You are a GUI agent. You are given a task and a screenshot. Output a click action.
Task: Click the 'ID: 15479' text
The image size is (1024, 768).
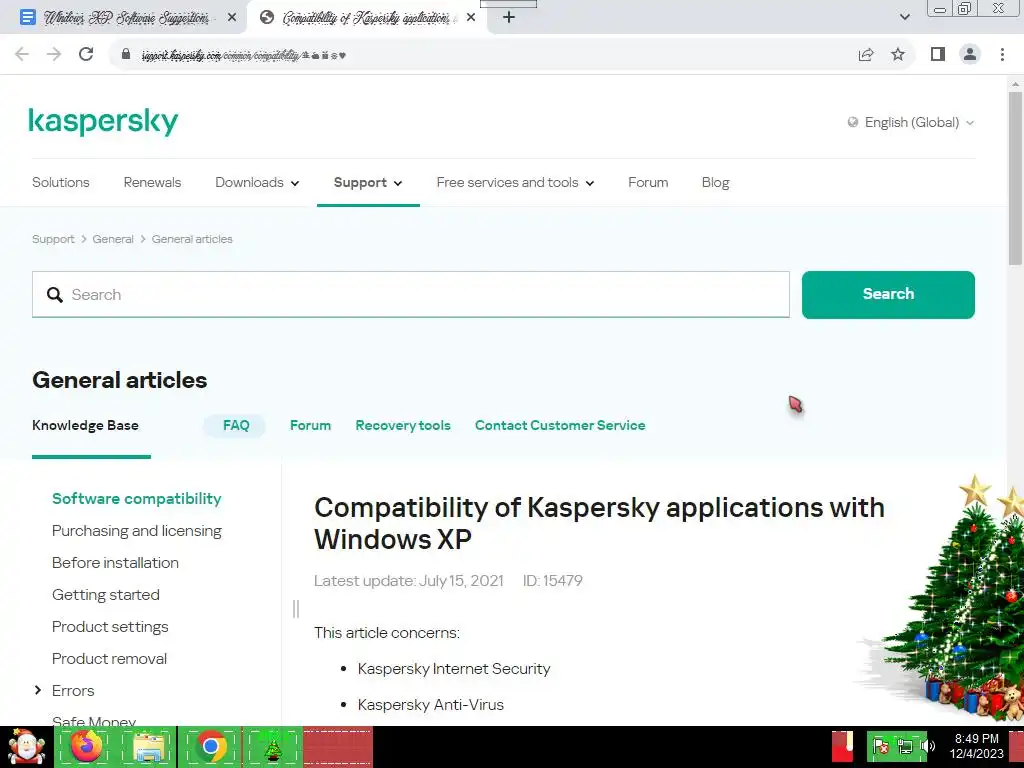(x=552, y=581)
